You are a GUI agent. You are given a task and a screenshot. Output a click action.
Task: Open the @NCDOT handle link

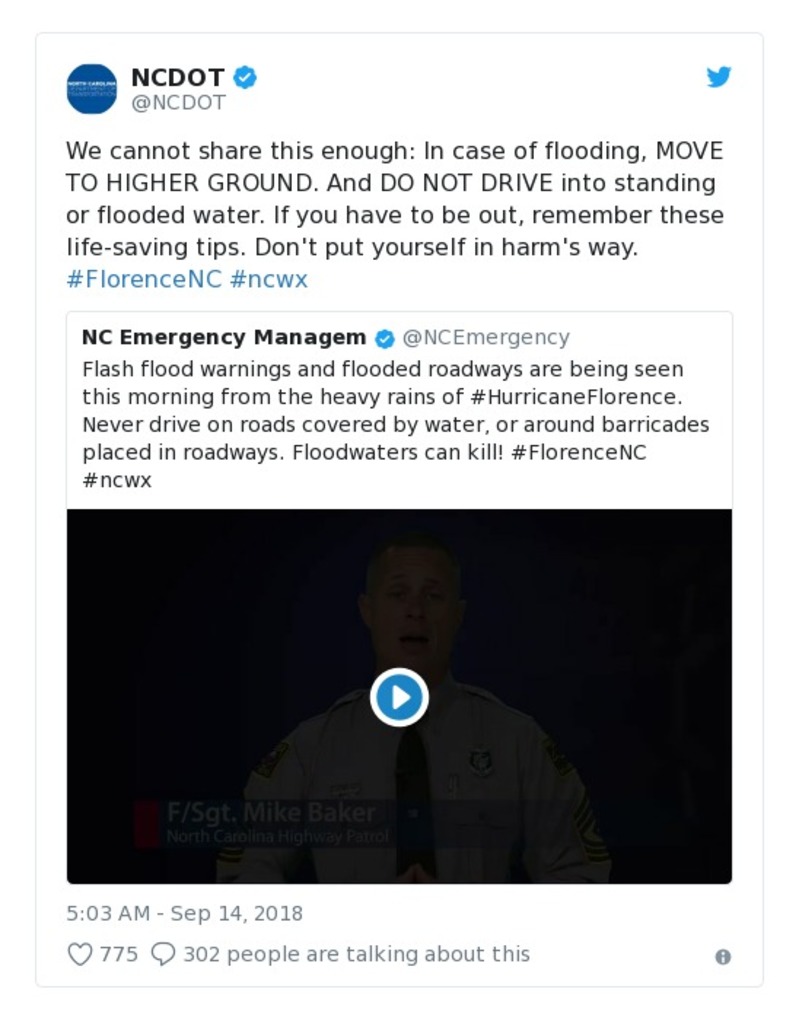tap(178, 102)
